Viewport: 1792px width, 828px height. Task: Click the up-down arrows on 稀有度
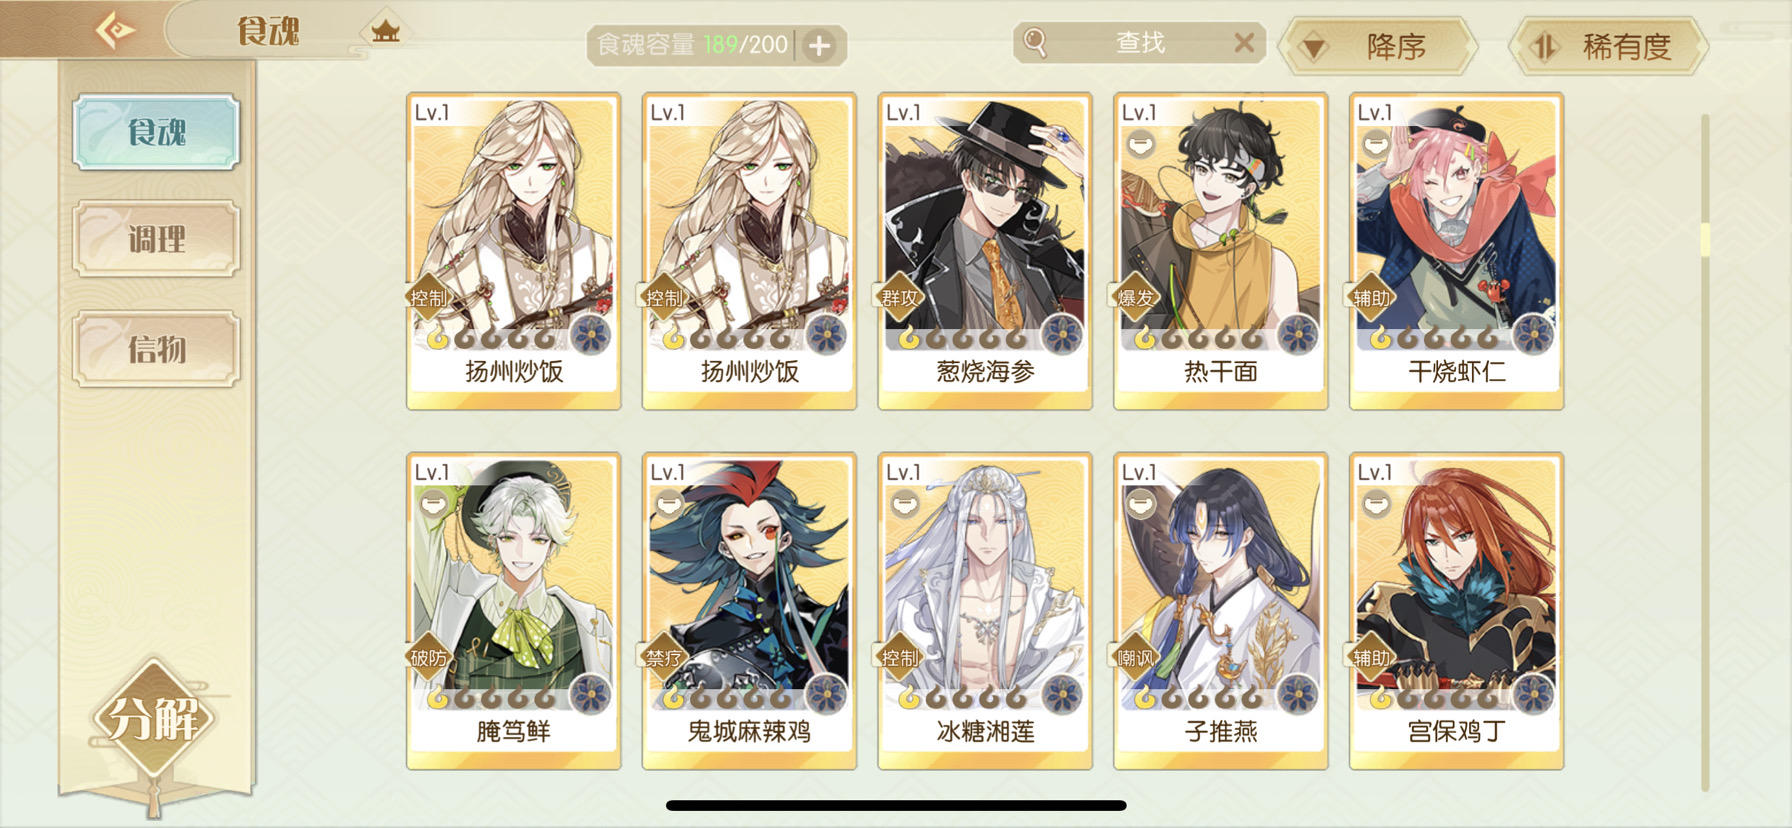(1545, 46)
